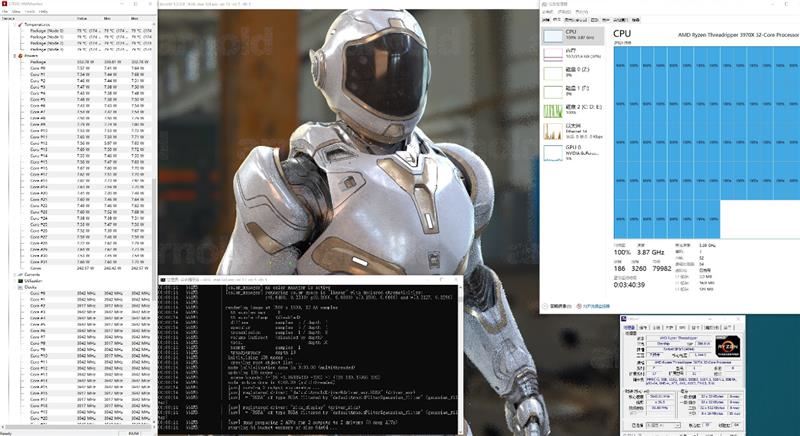The width and height of the screenshot is (800, 436).
Task: Expand the Utilization node in HWMonitor
Action: click(14, 280)
